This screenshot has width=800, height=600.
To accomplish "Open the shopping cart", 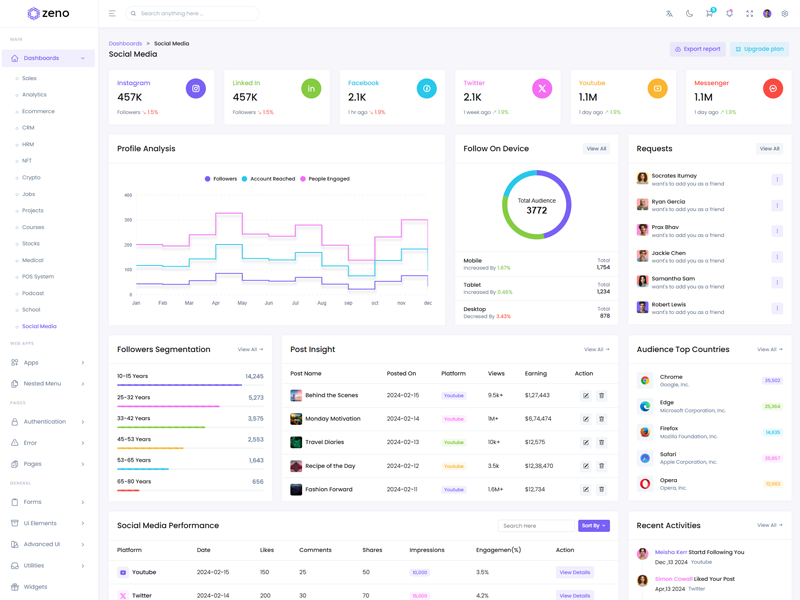I will coord(709,14).
